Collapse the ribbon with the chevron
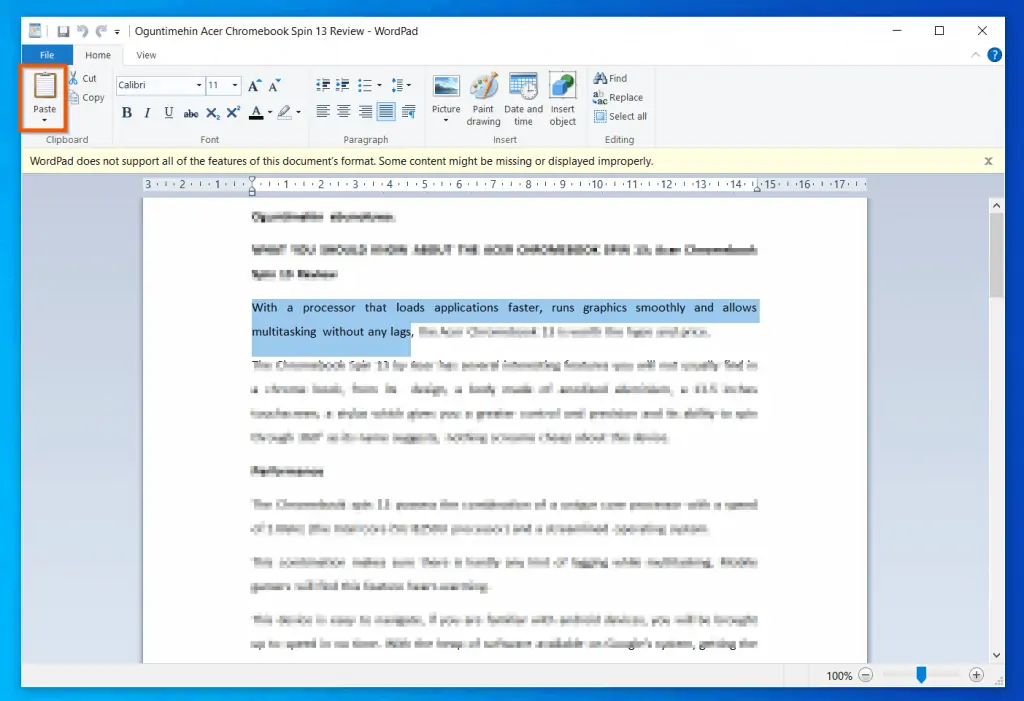The width and height of the screenshot is (1024, 701). coord(975,55)
